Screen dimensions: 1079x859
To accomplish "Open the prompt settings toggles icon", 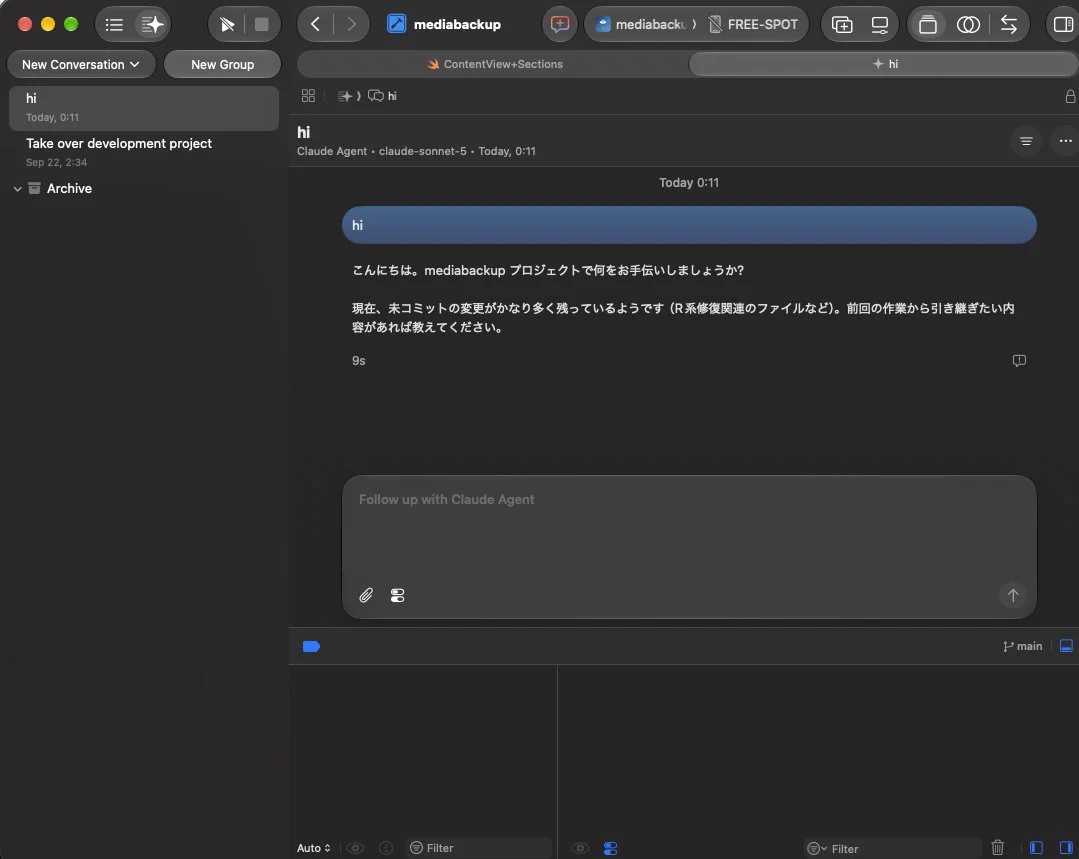I will (x=398, y=595).
